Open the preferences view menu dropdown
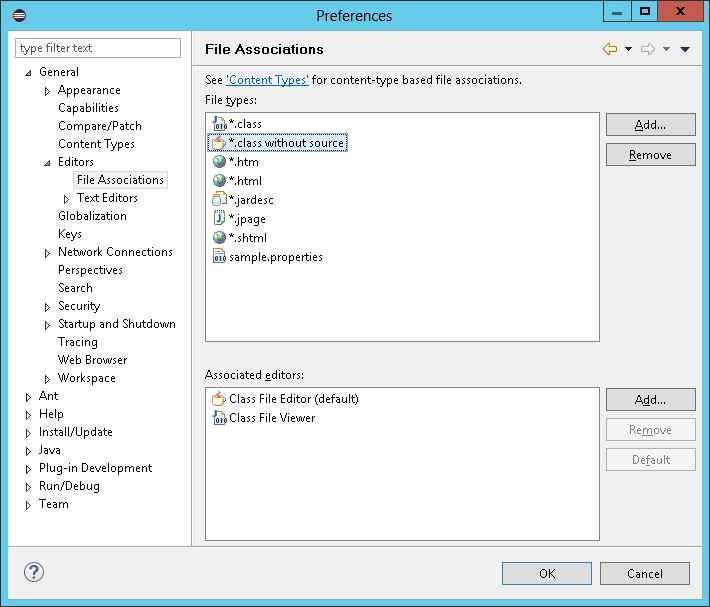 pos(685,49)
